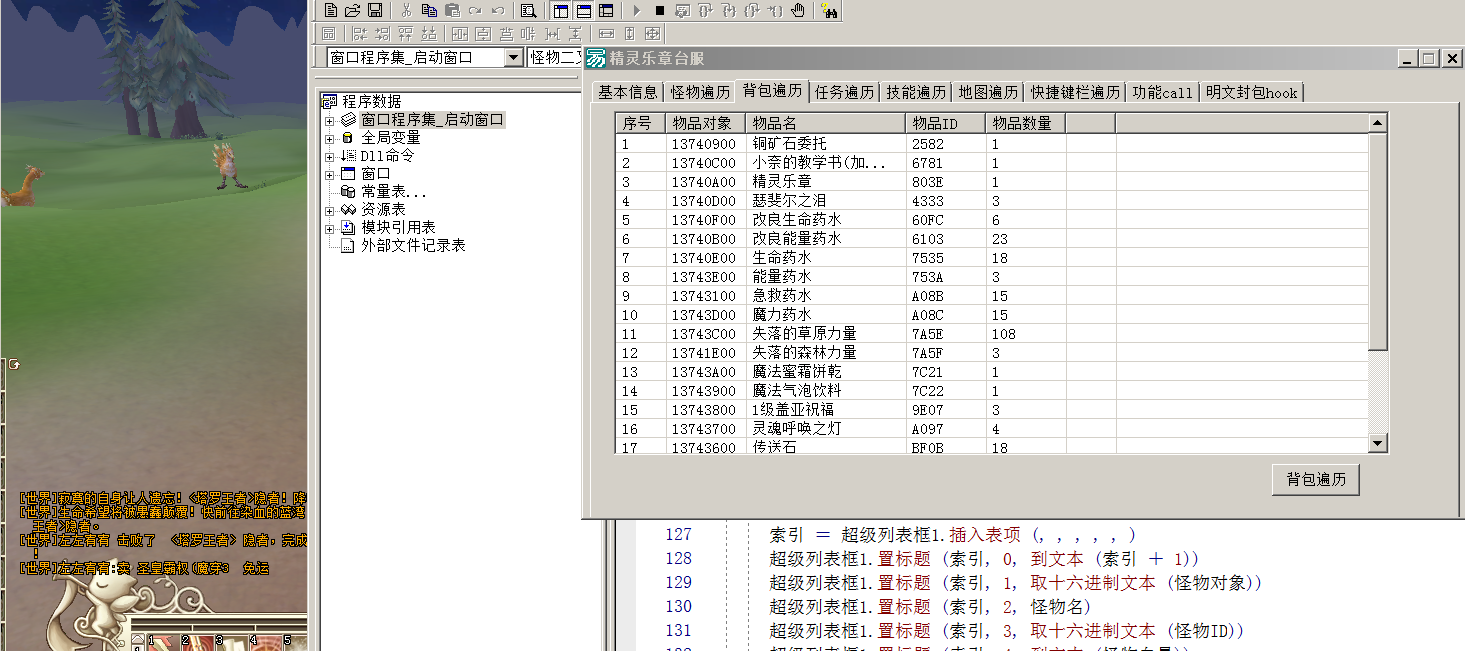The height and width of the screenshot is (651, 1465).
Task: Click the 物品对象 column header
Action: [x=706, y=123]
